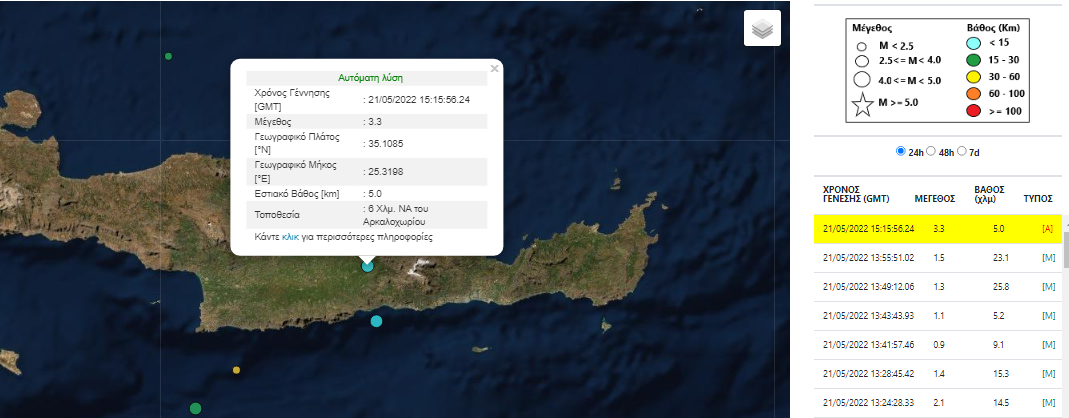The height and width of the screenshot is (418, 1069).
Task: Click the largest circle icon for 4.0<=M<5.0
Action: tap(860, 79)
